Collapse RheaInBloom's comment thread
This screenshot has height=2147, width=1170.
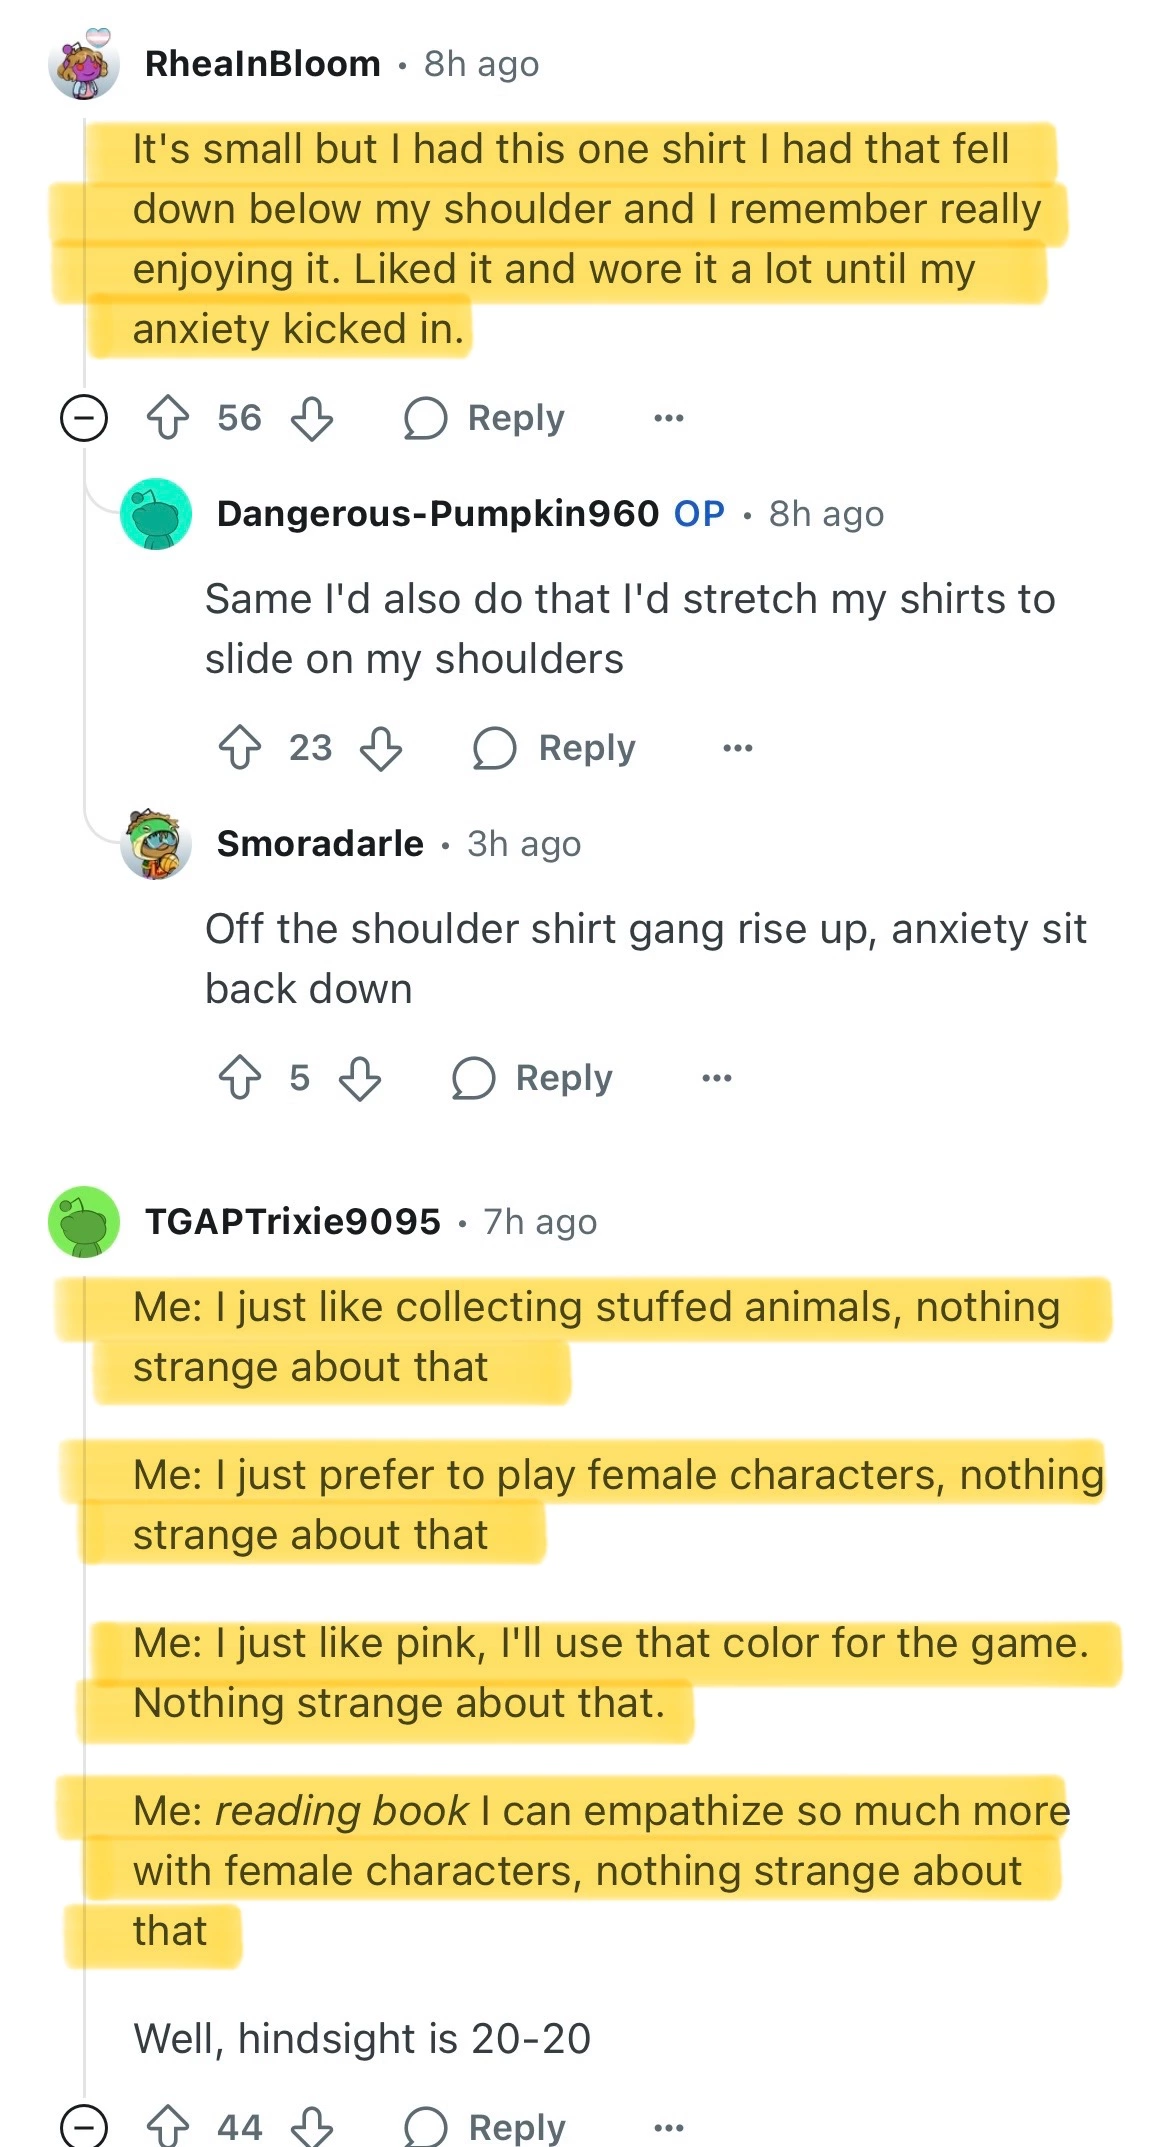(x=84, y=418)
